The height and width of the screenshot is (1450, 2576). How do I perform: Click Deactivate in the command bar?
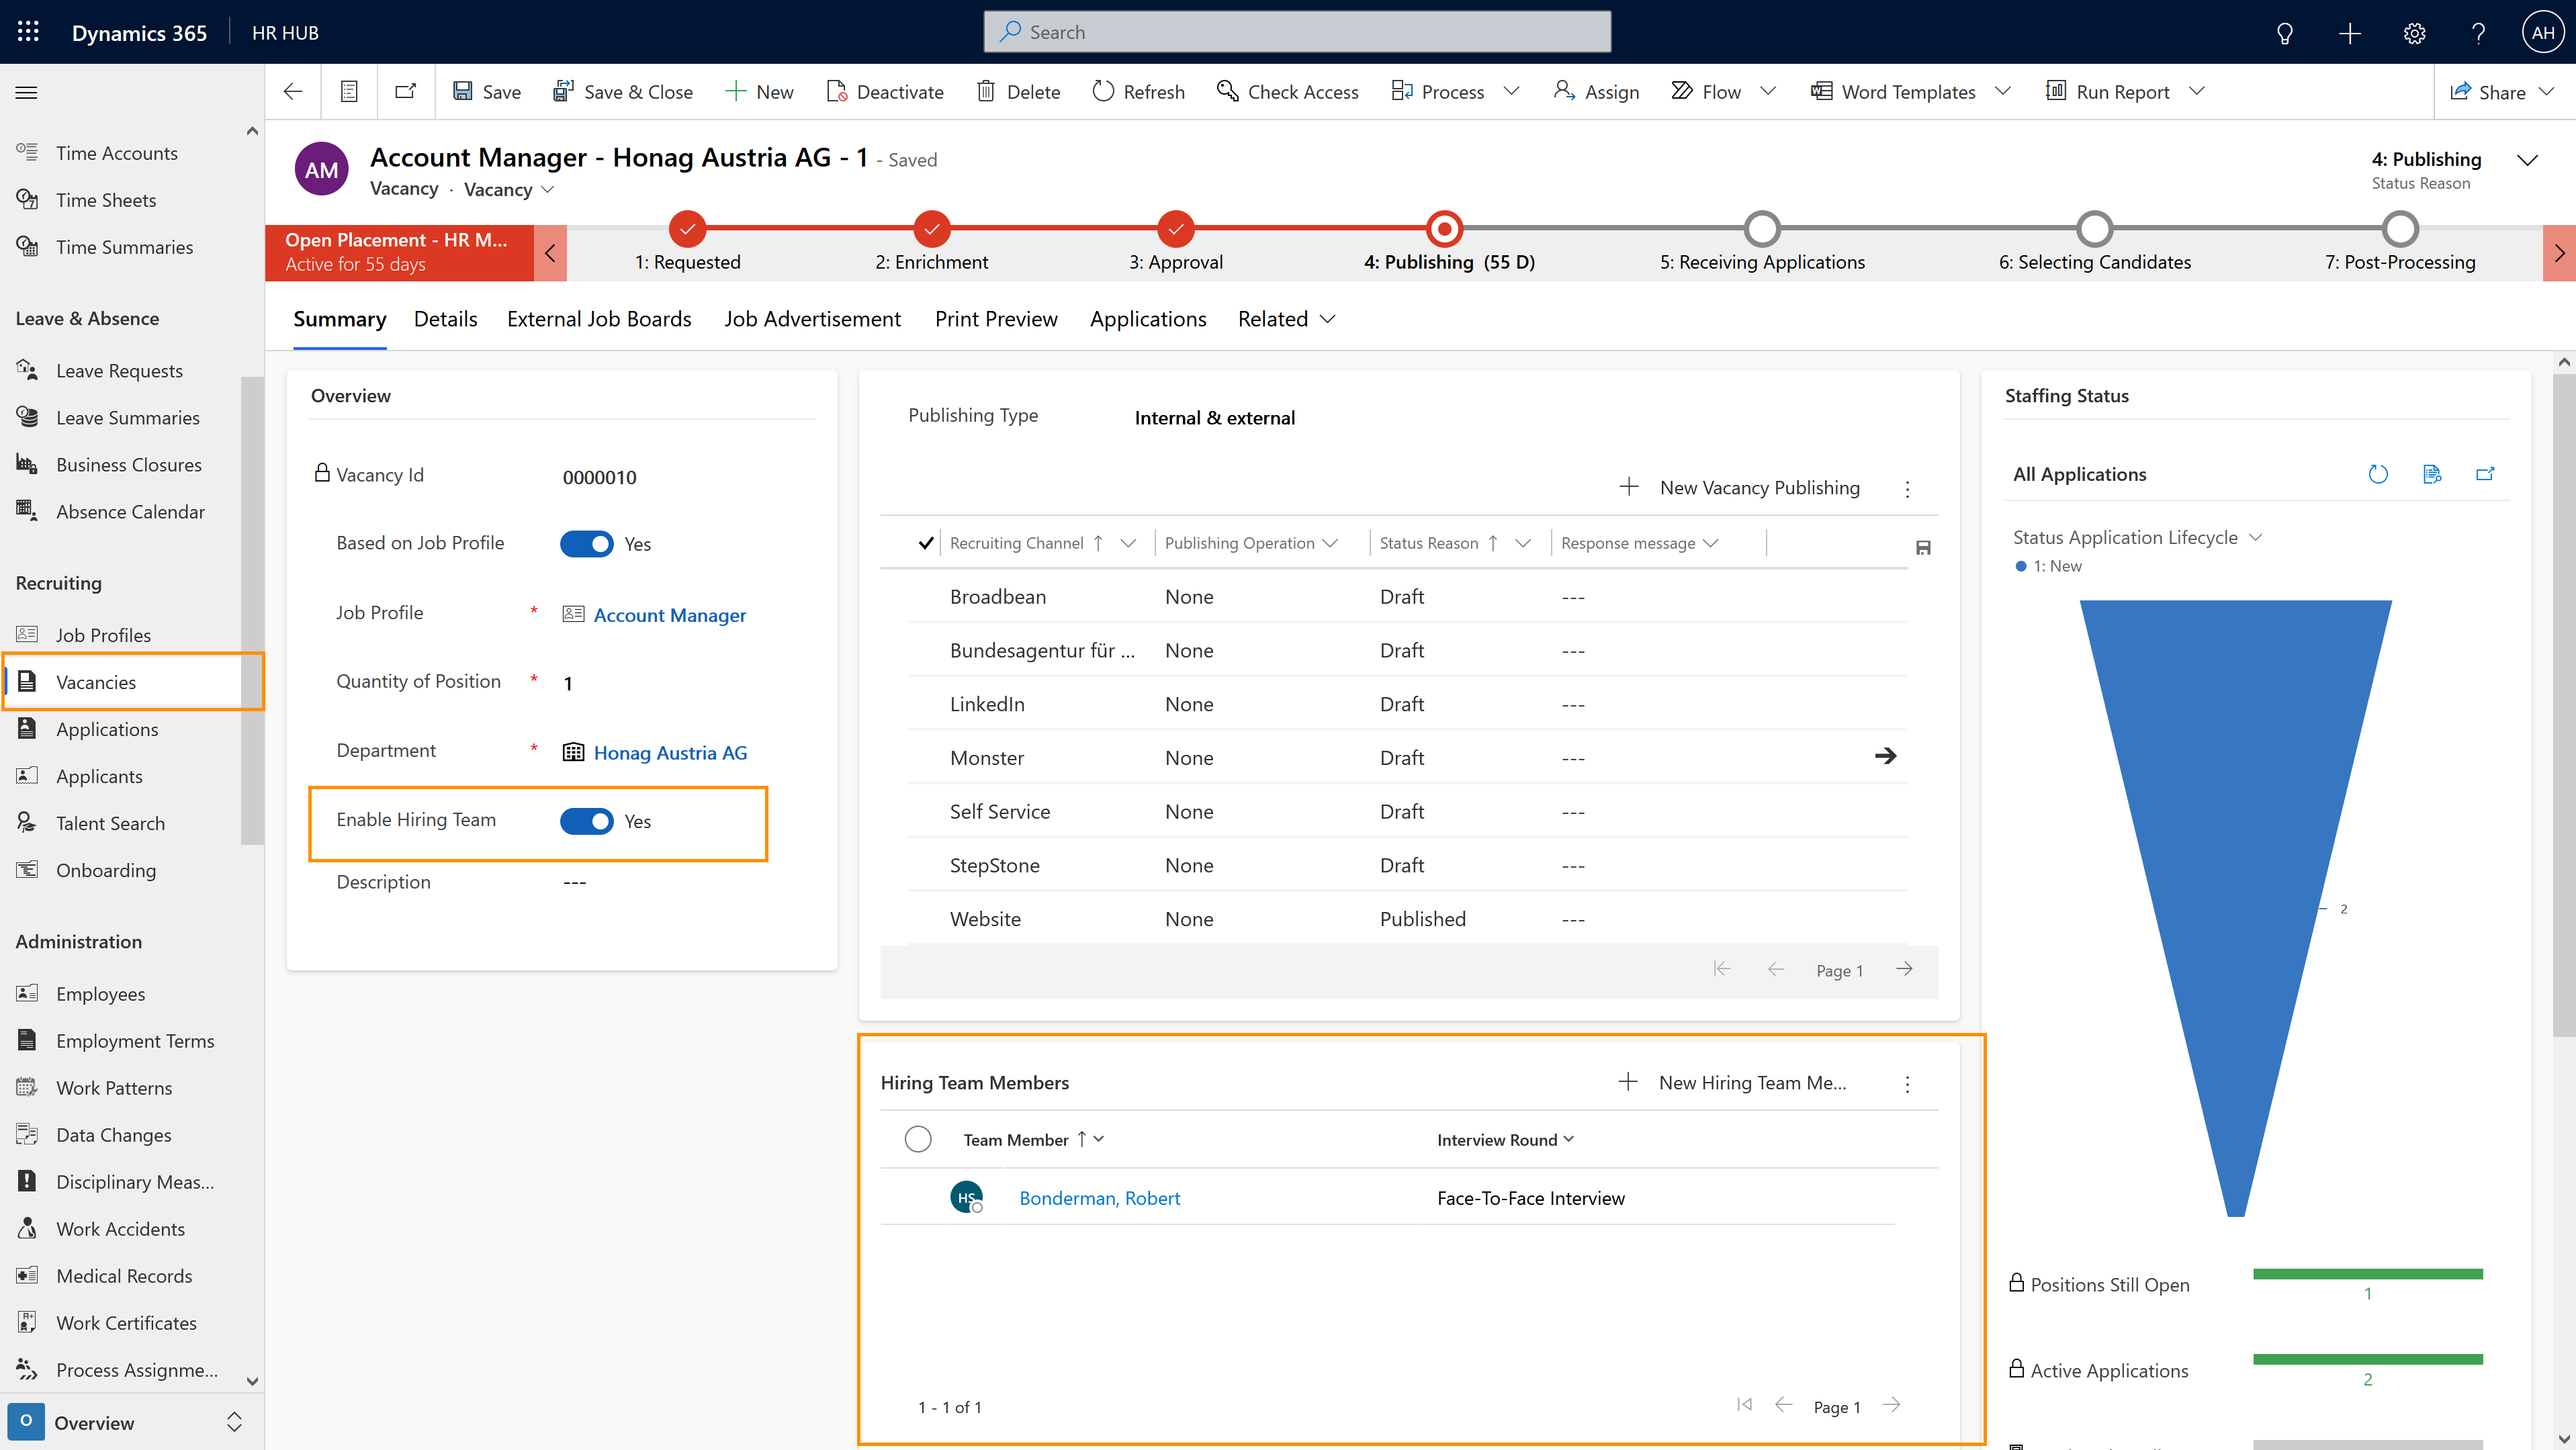[885, 92]
